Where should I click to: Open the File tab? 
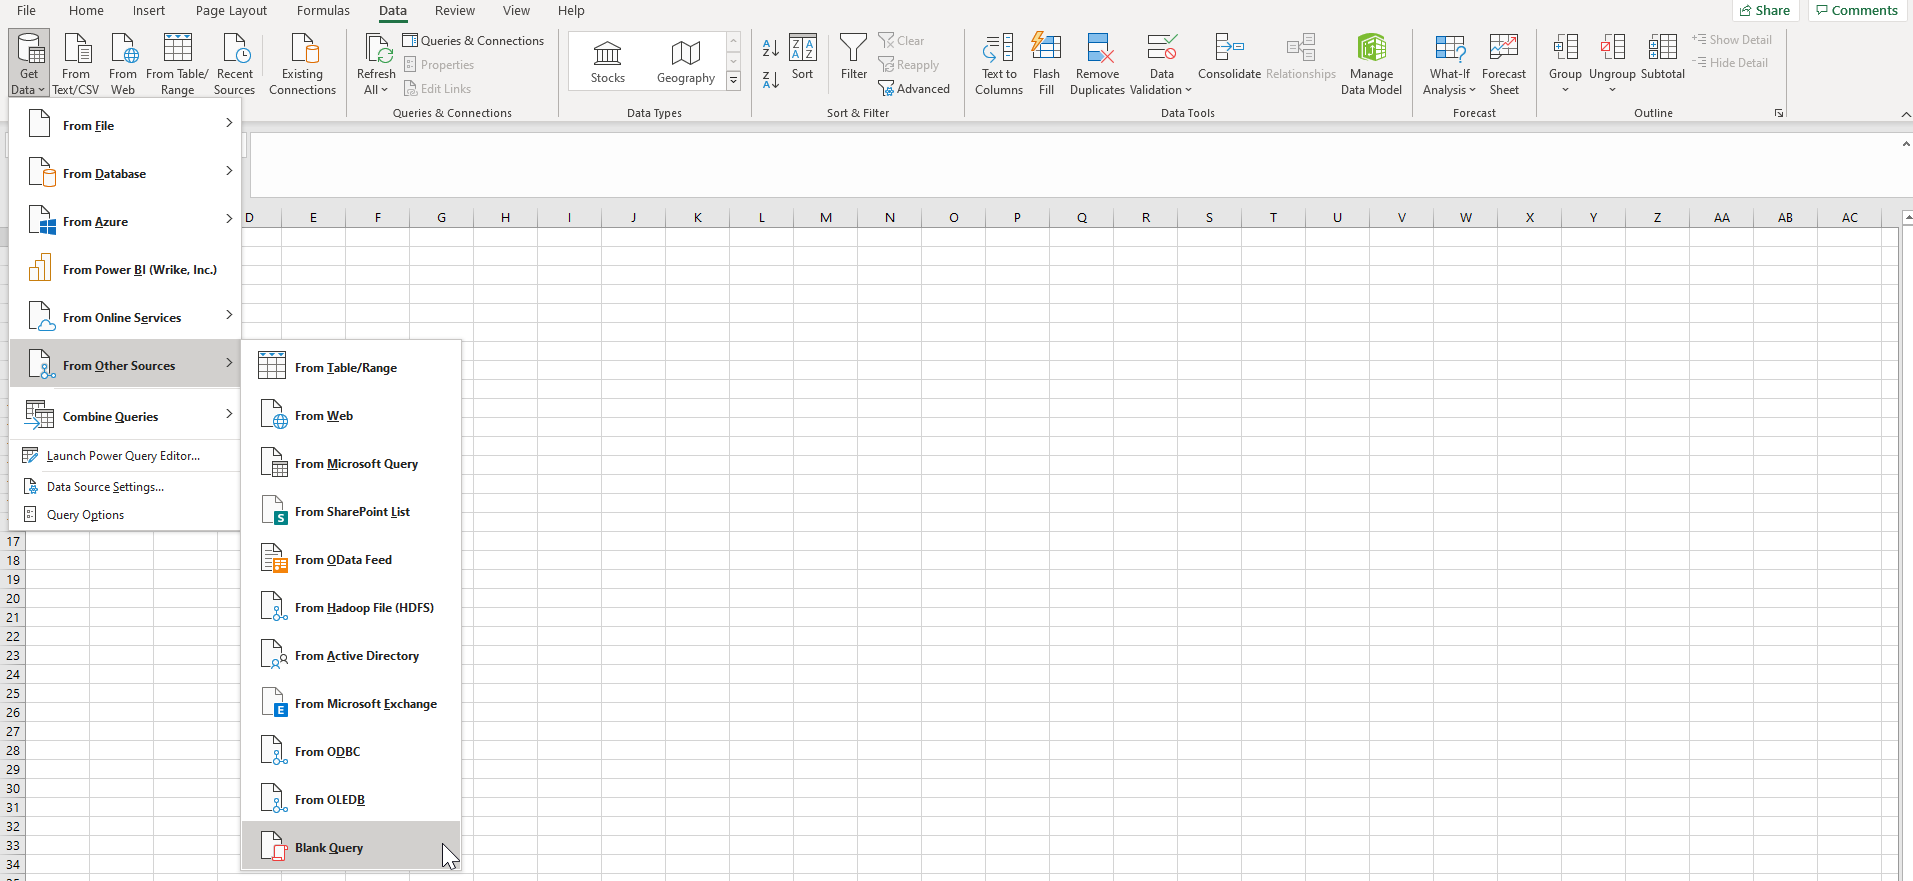click(x=26, y=10)
